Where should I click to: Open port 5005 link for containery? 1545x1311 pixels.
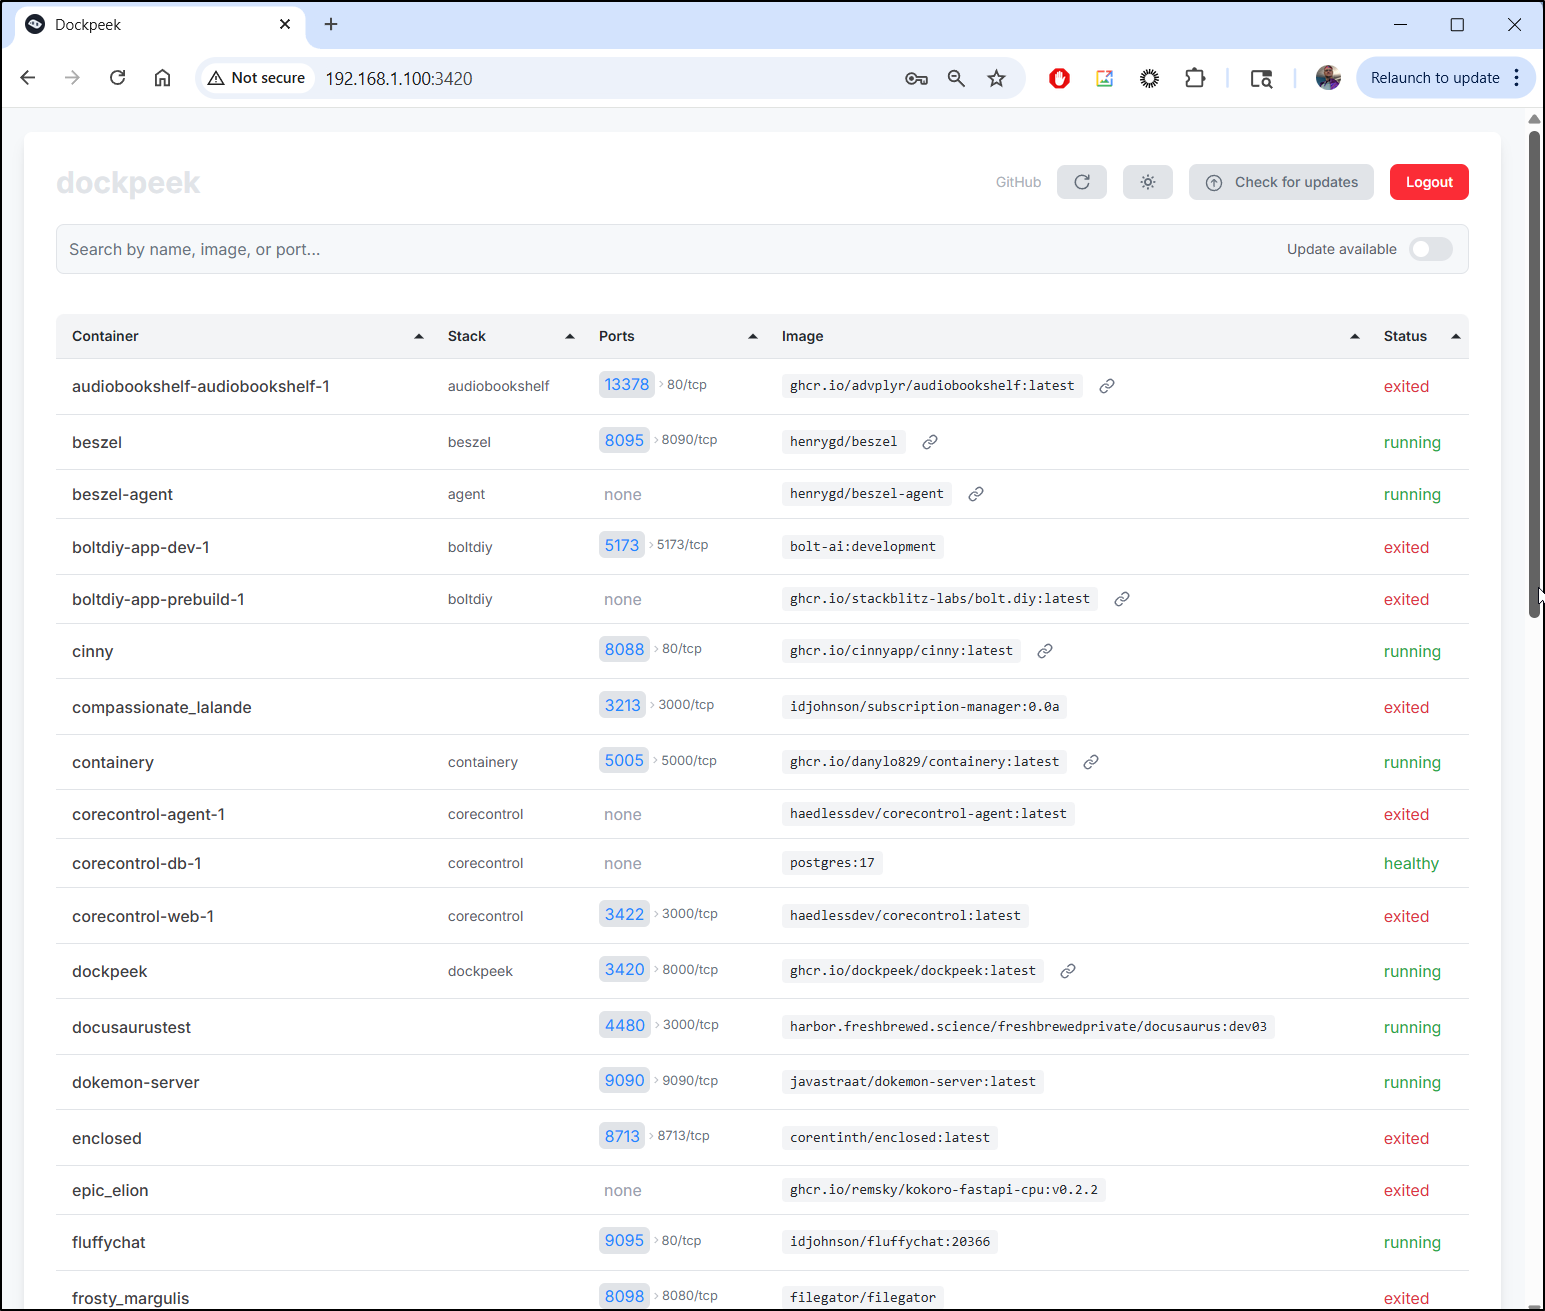[x=624, y=760]
